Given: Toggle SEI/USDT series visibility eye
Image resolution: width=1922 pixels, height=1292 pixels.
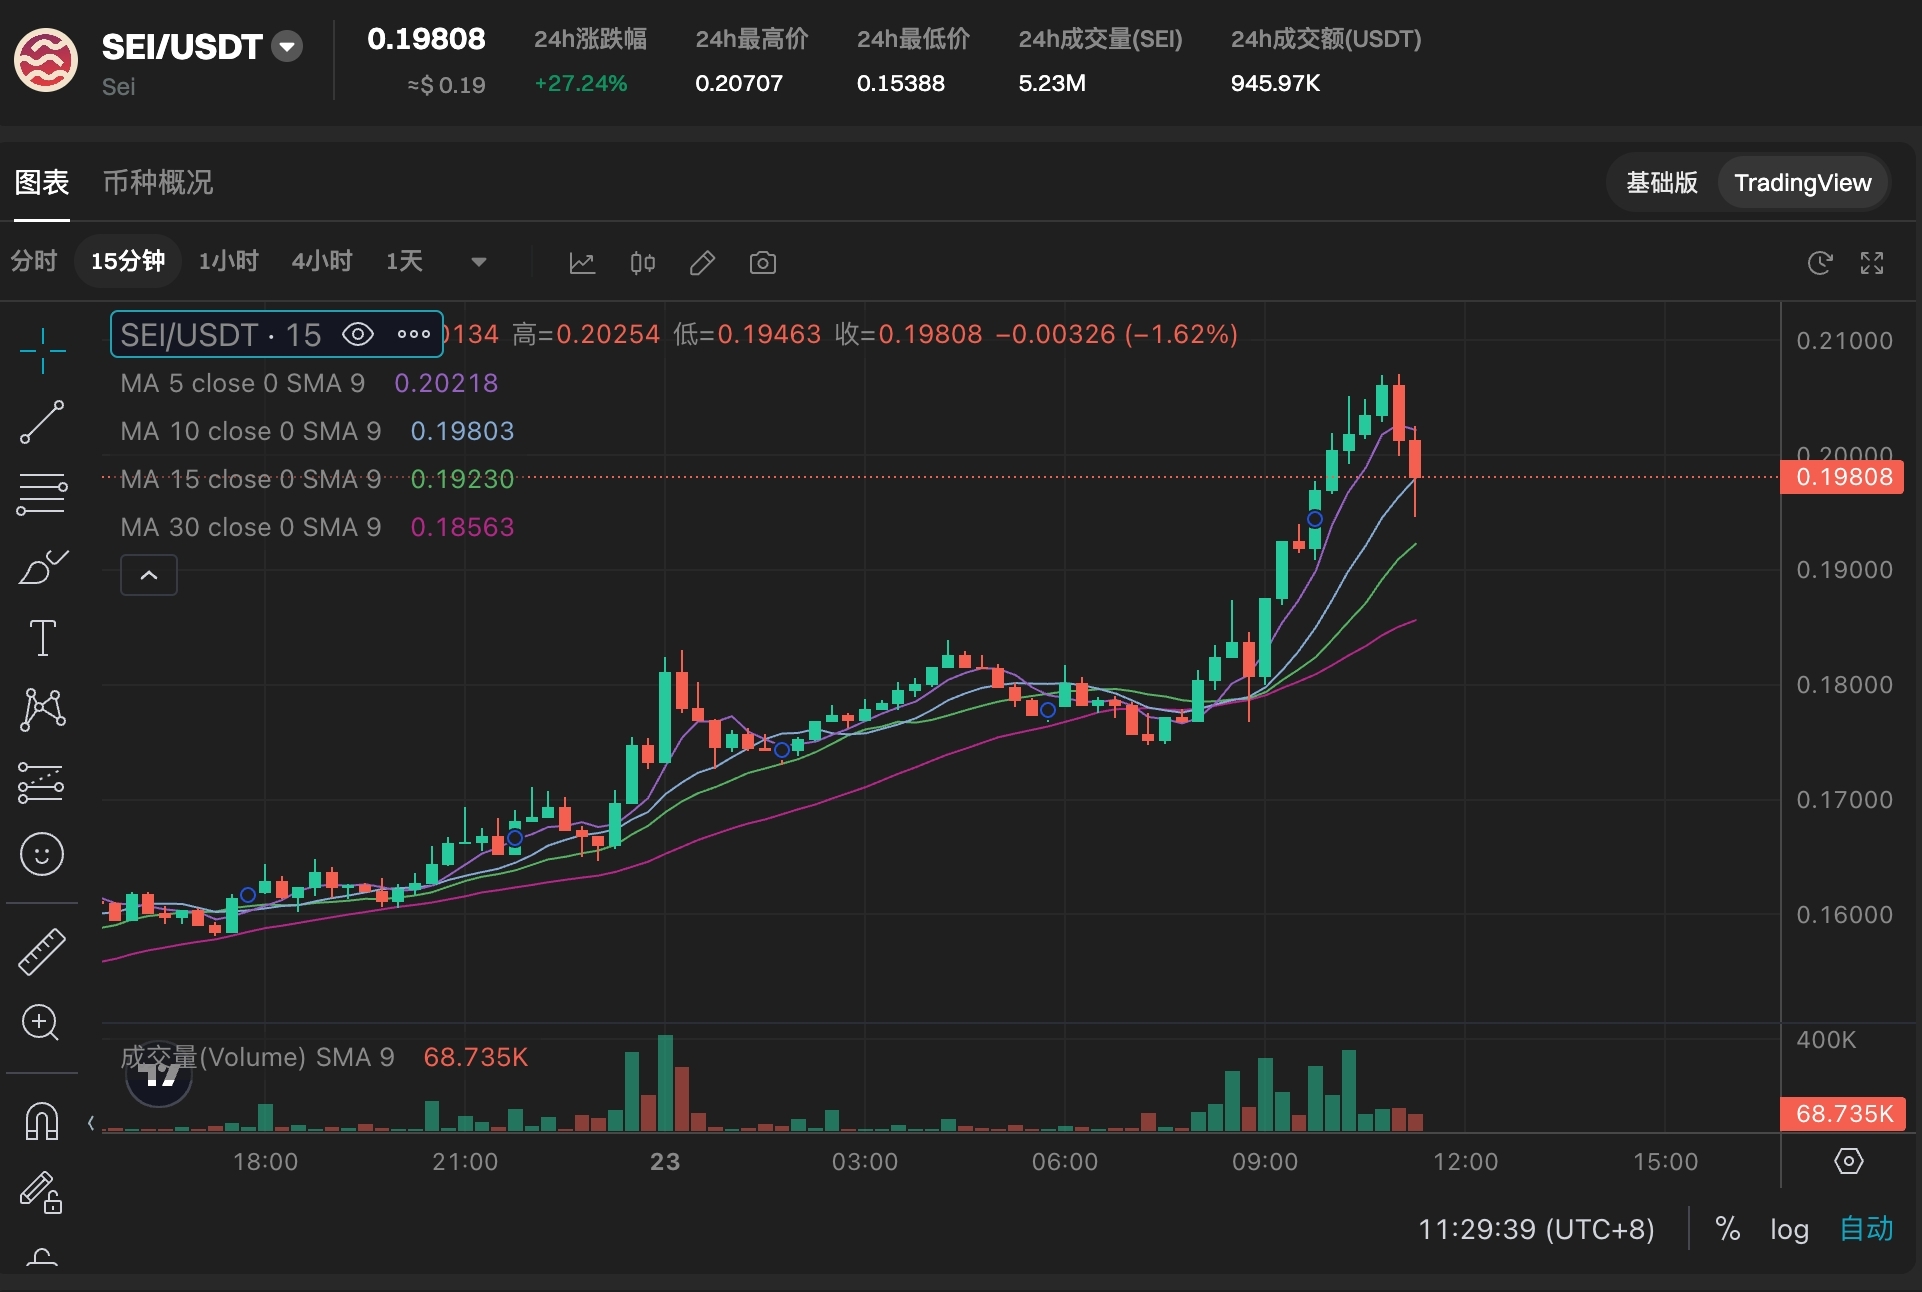Looking at the screenshot, I should (x=358, y=334).
